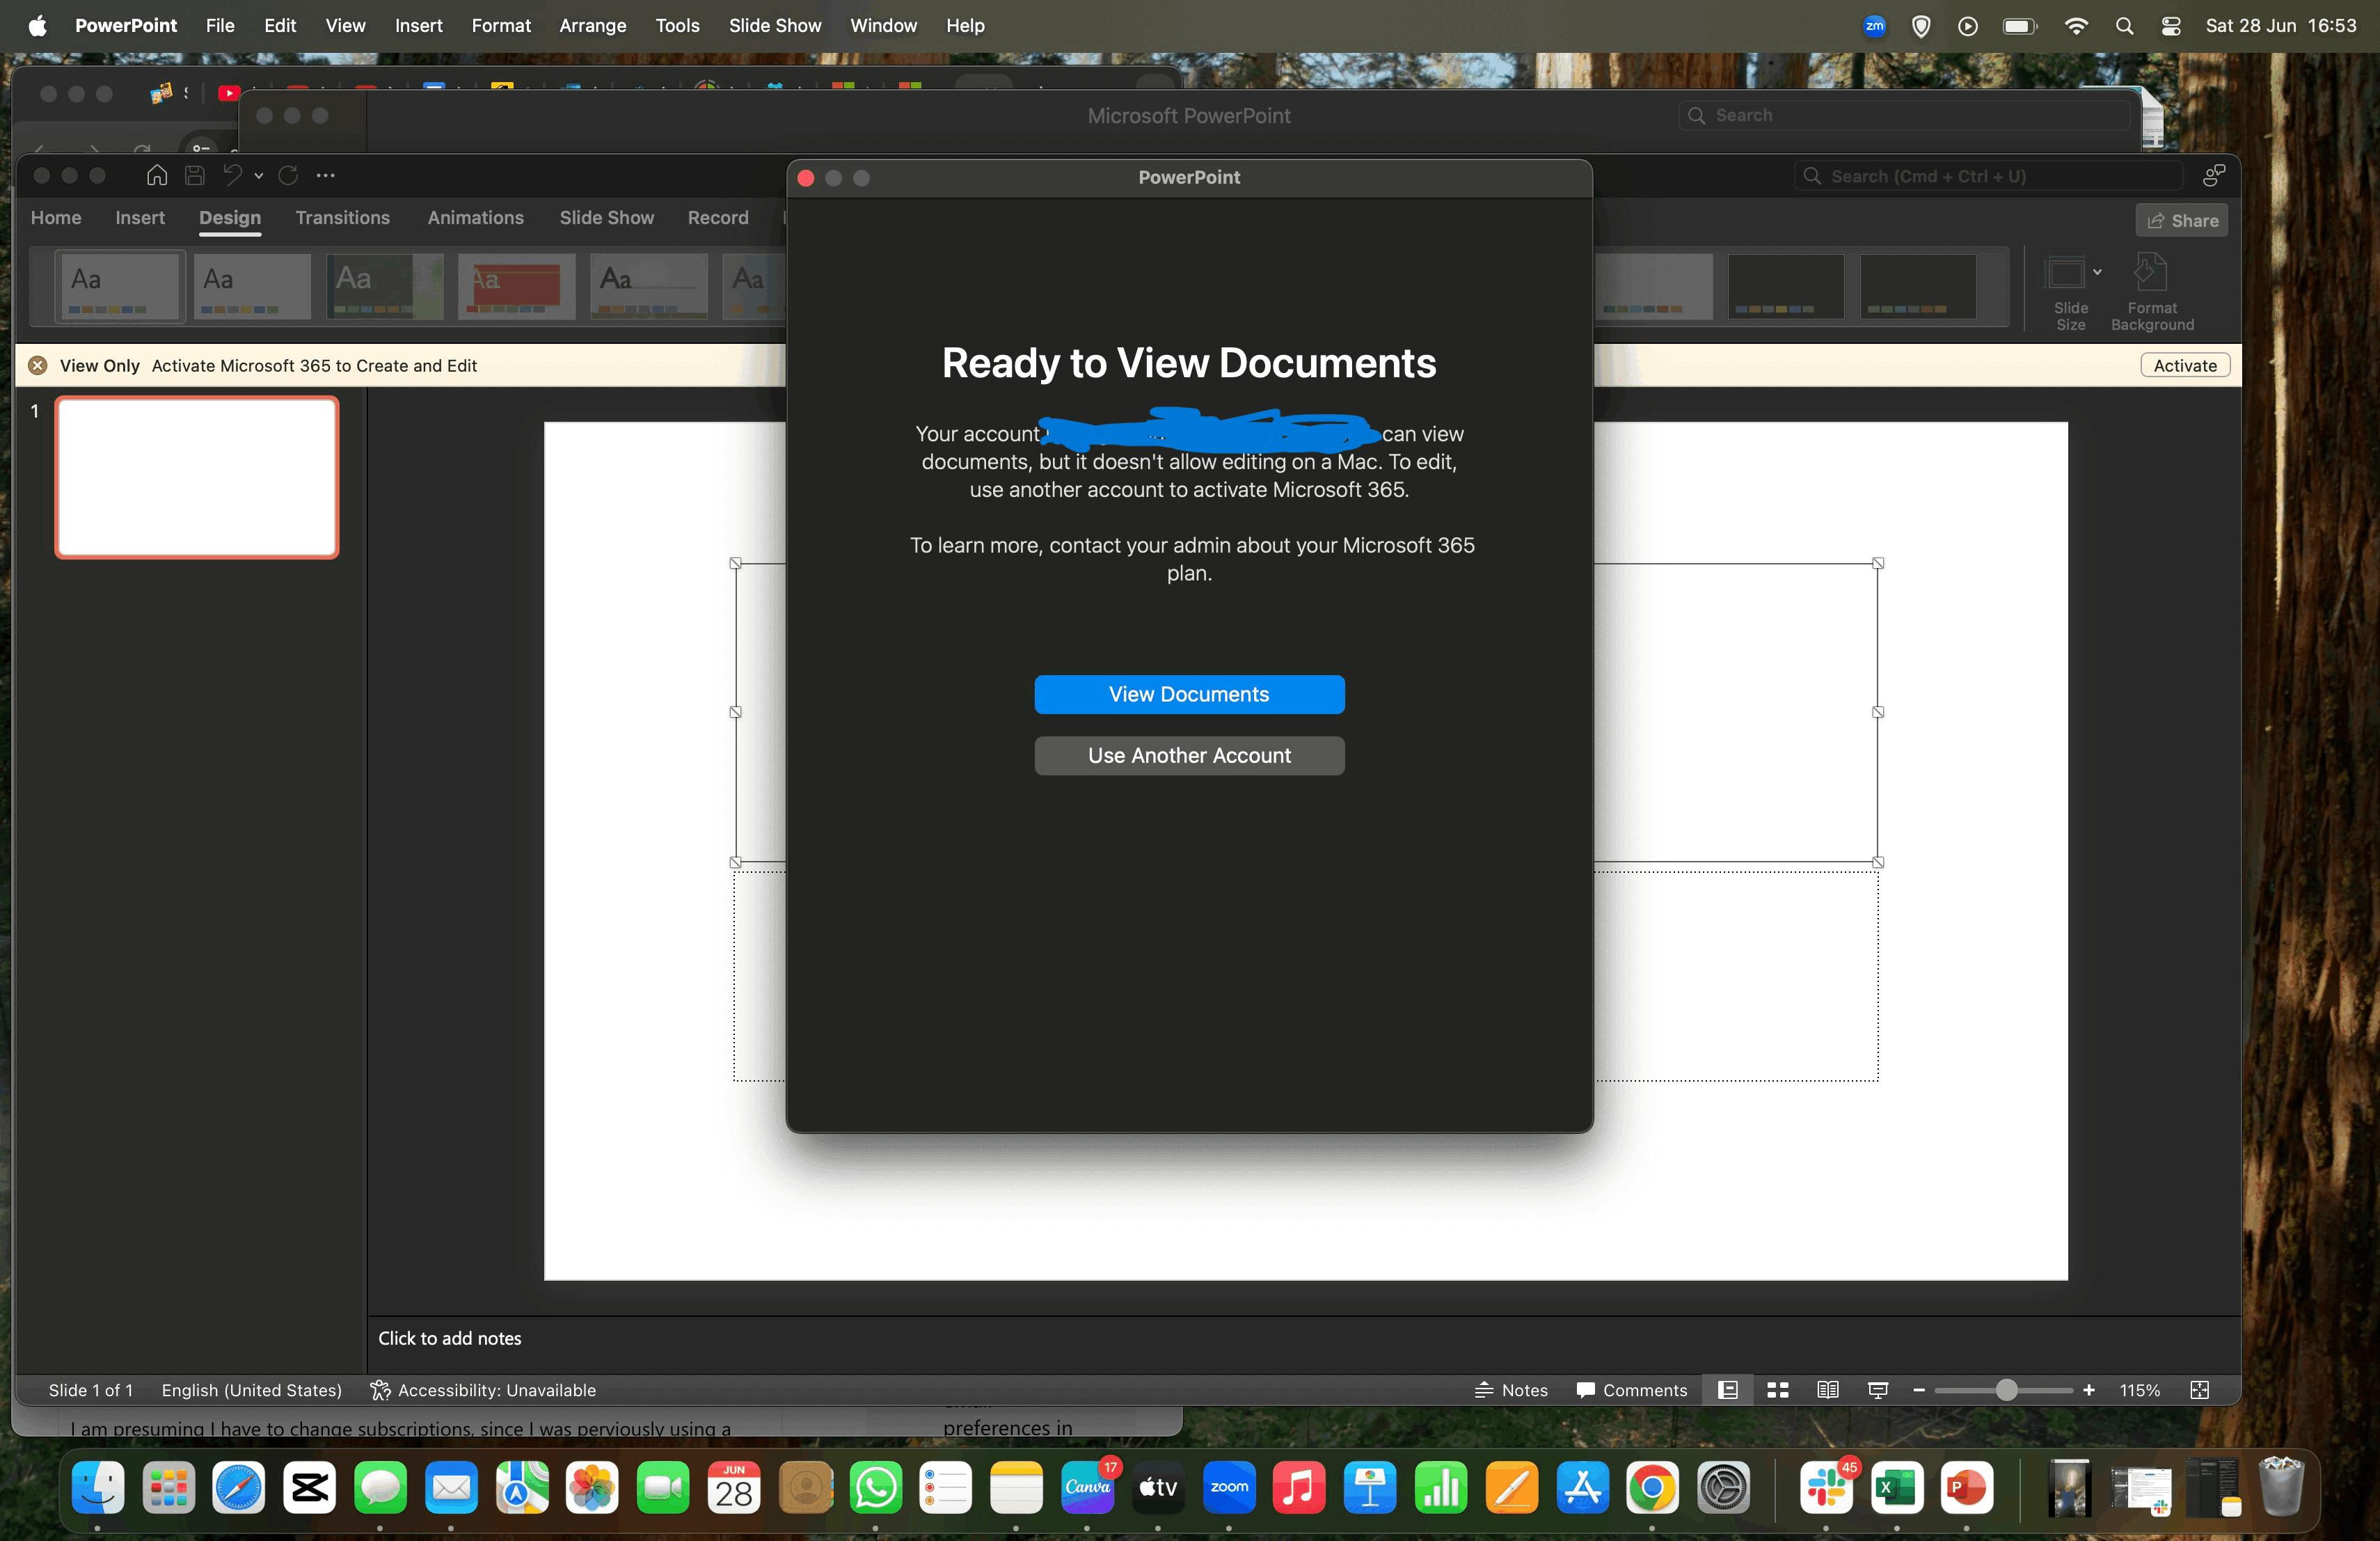
Task: Open the Arrange menu in menu bar
Action: tap(592, 26)
